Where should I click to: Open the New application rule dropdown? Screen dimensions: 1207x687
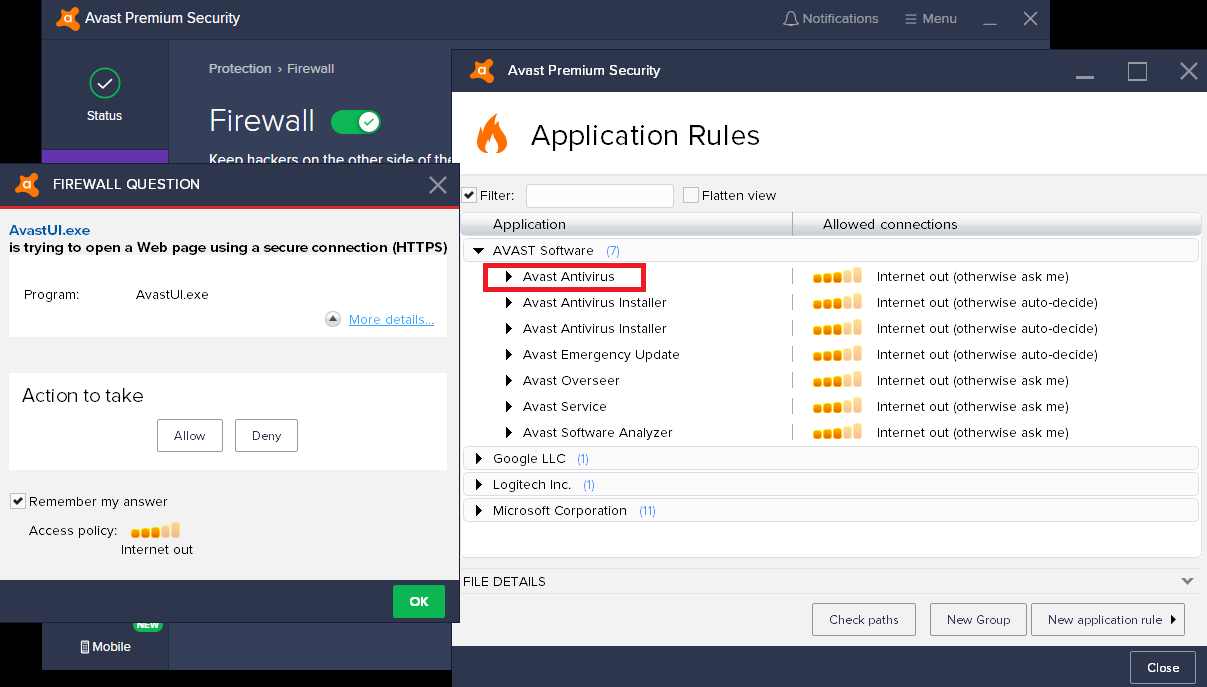tap(1108, 620)
